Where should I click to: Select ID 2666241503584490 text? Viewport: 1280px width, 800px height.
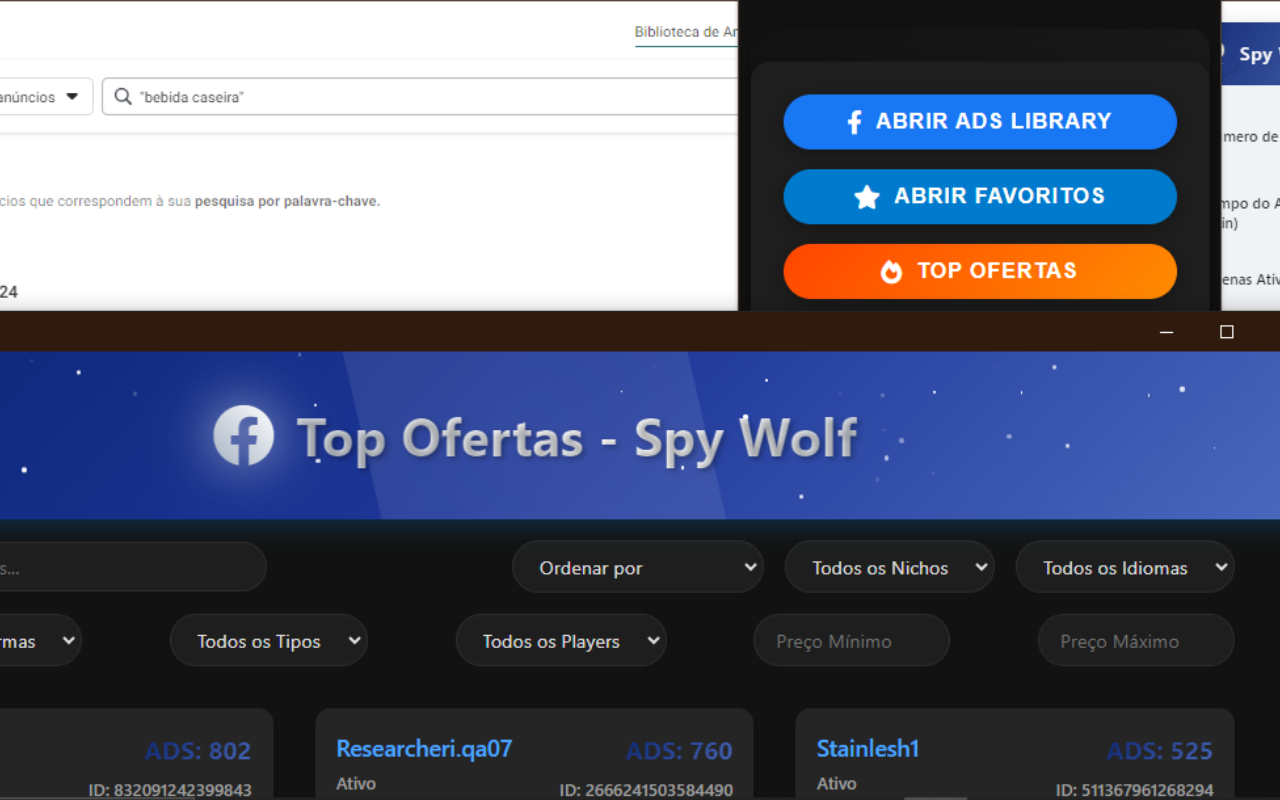(646, 790)
